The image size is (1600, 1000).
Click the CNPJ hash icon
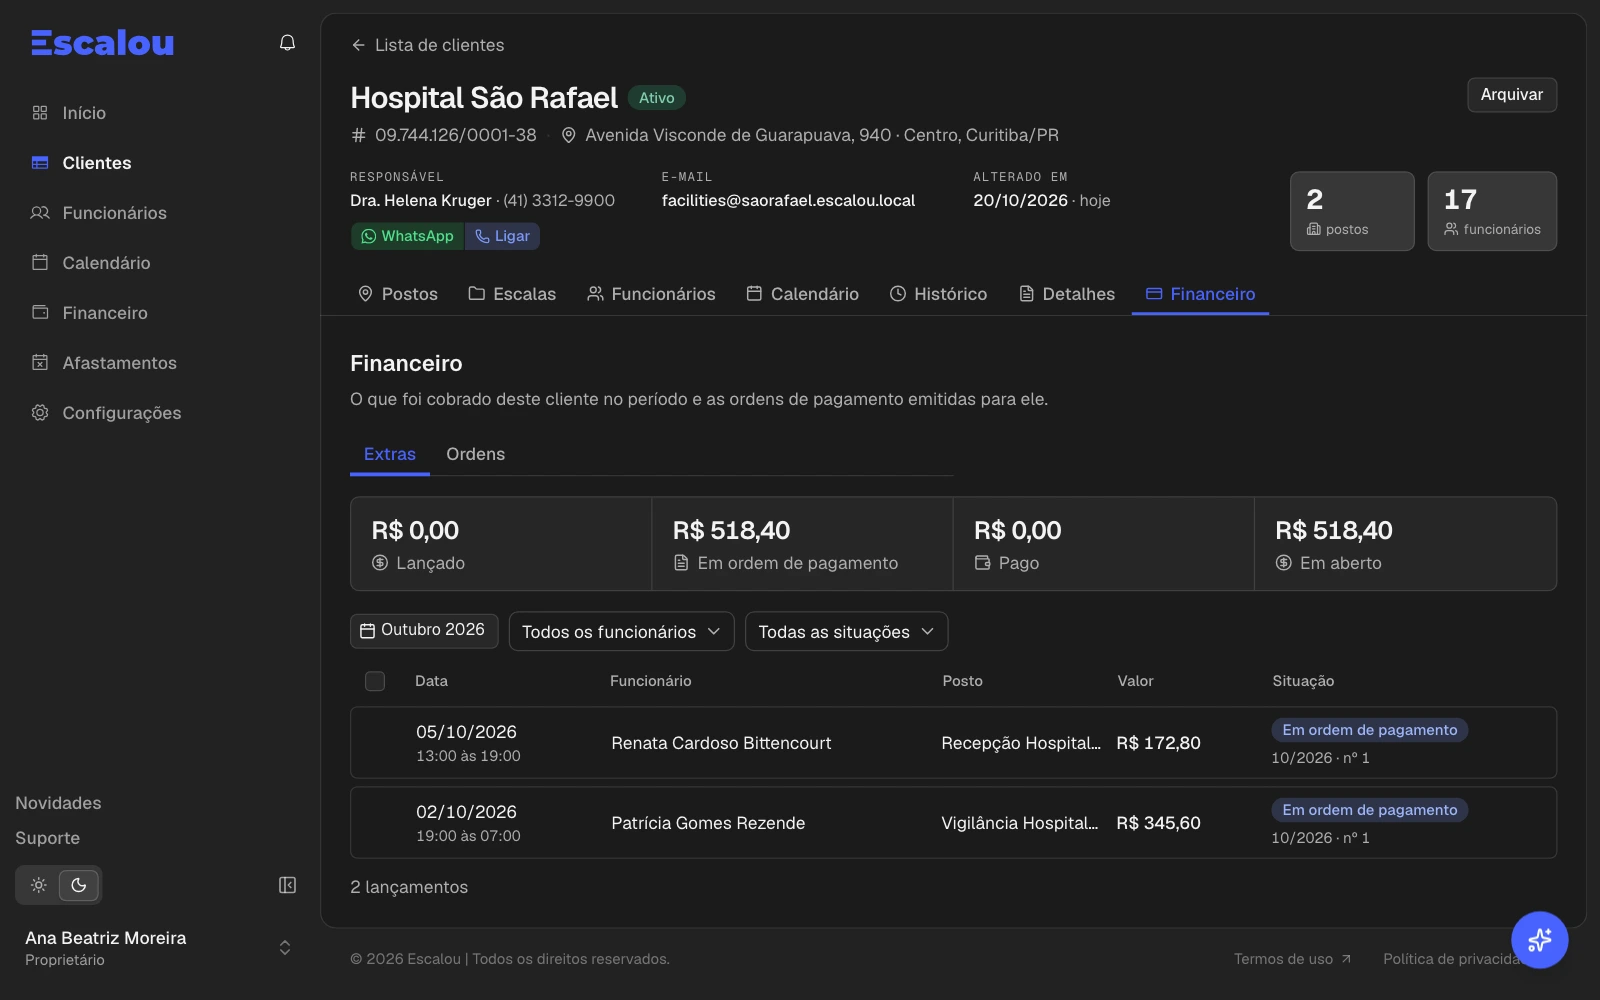point(359,135)
